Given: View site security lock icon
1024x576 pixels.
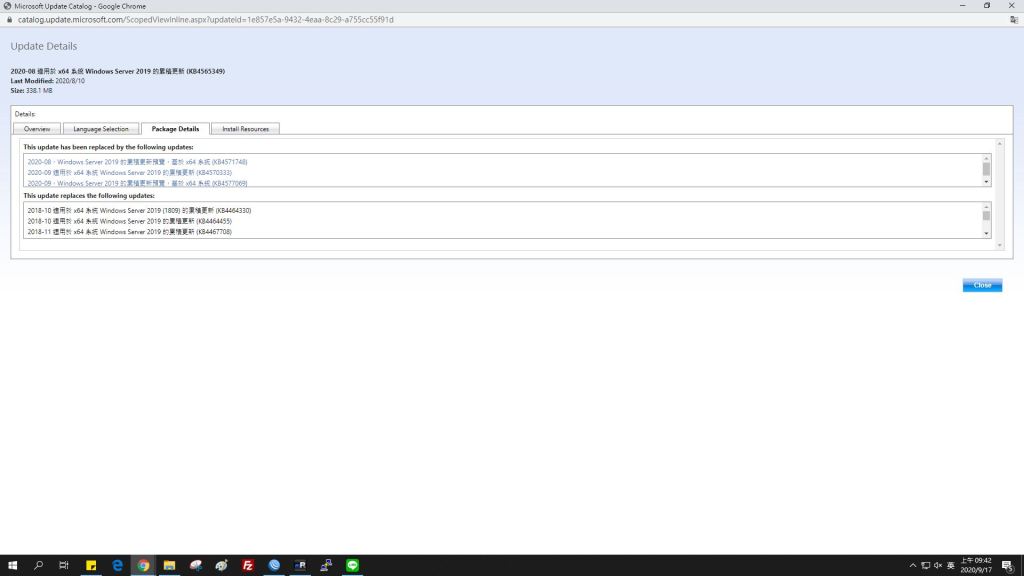Looking at the screenshot, I should tap(10, 19).
